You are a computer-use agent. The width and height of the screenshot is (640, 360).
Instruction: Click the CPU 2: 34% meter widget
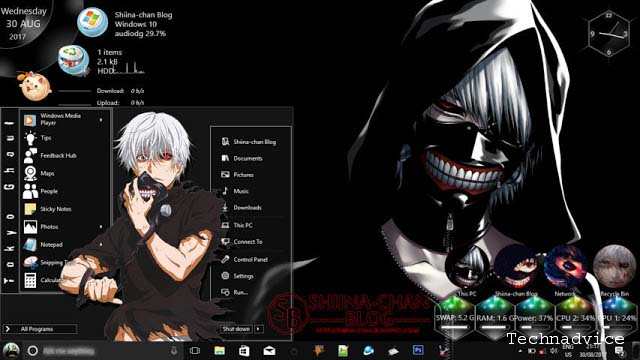(575, 318)
